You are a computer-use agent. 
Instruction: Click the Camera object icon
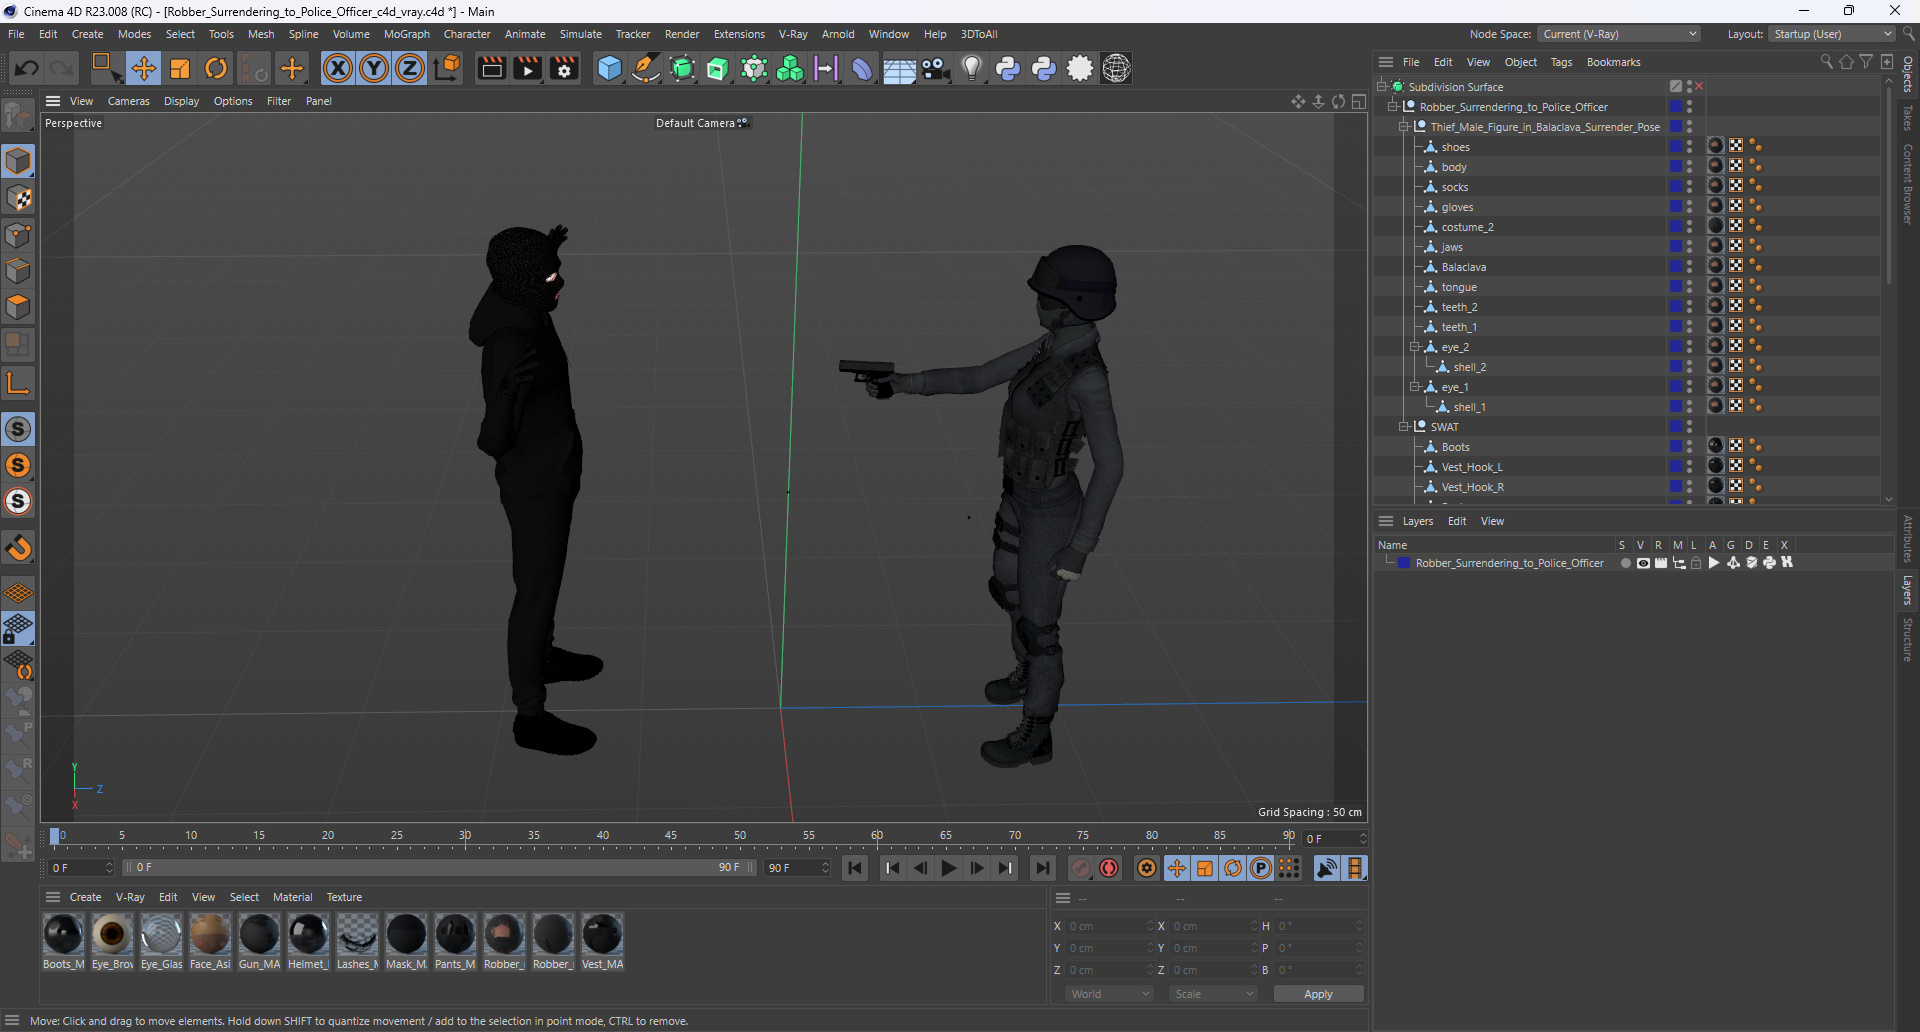pos(935,68)
